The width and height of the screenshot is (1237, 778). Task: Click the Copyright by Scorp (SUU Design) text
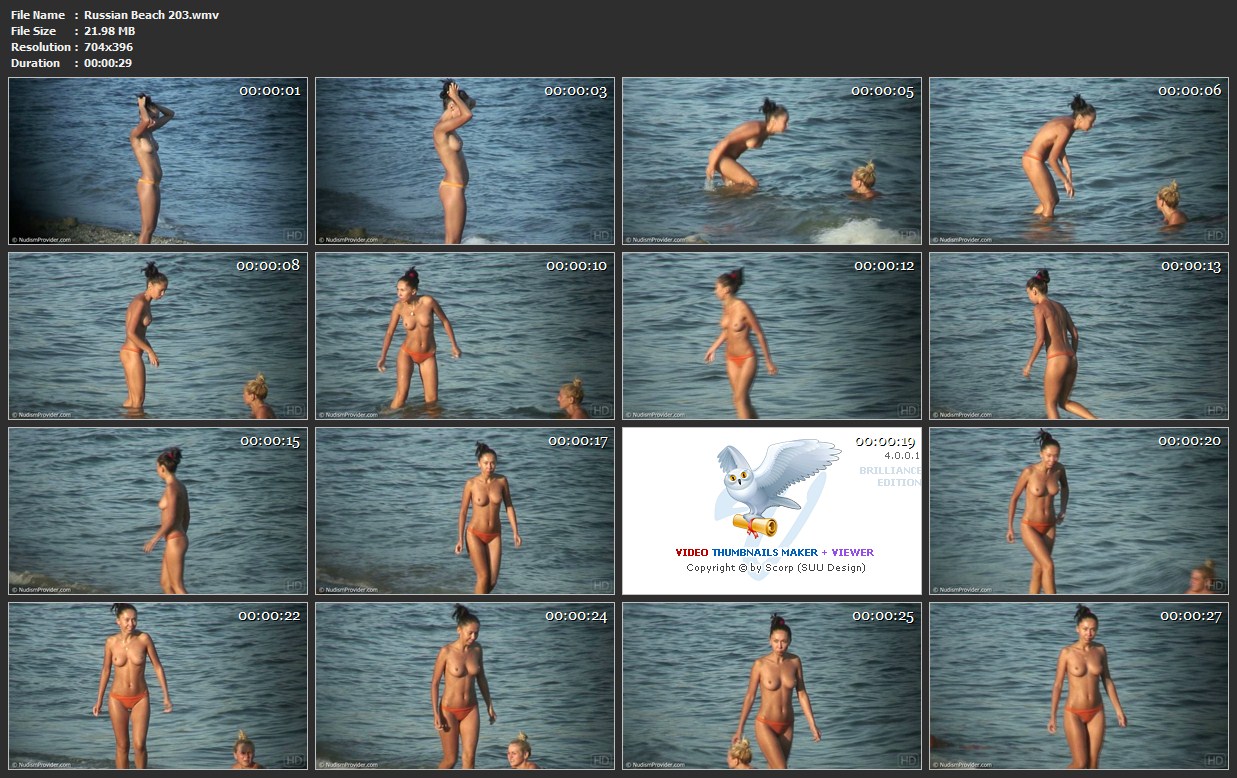click(x=775, y=568)
